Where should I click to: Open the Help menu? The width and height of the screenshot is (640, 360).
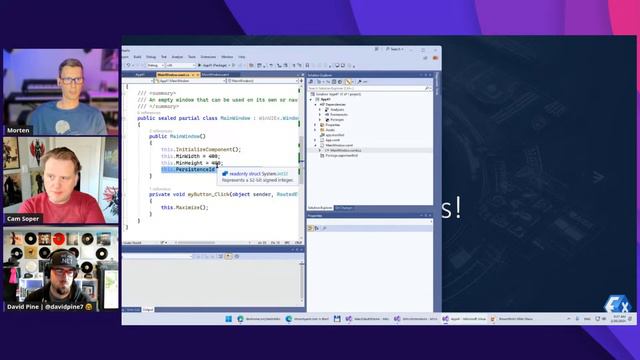coord(242,57)
